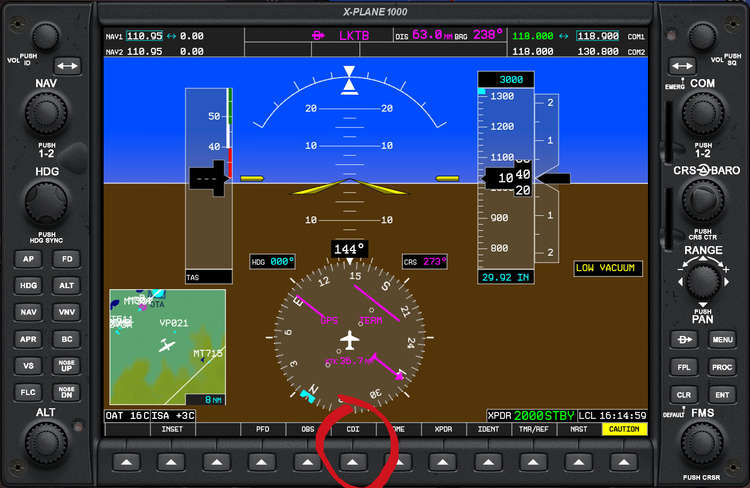Viewport: 750px width, 488px height.
Task: Swap COM active and standby frequencies
Action: [x=682, y=66]
